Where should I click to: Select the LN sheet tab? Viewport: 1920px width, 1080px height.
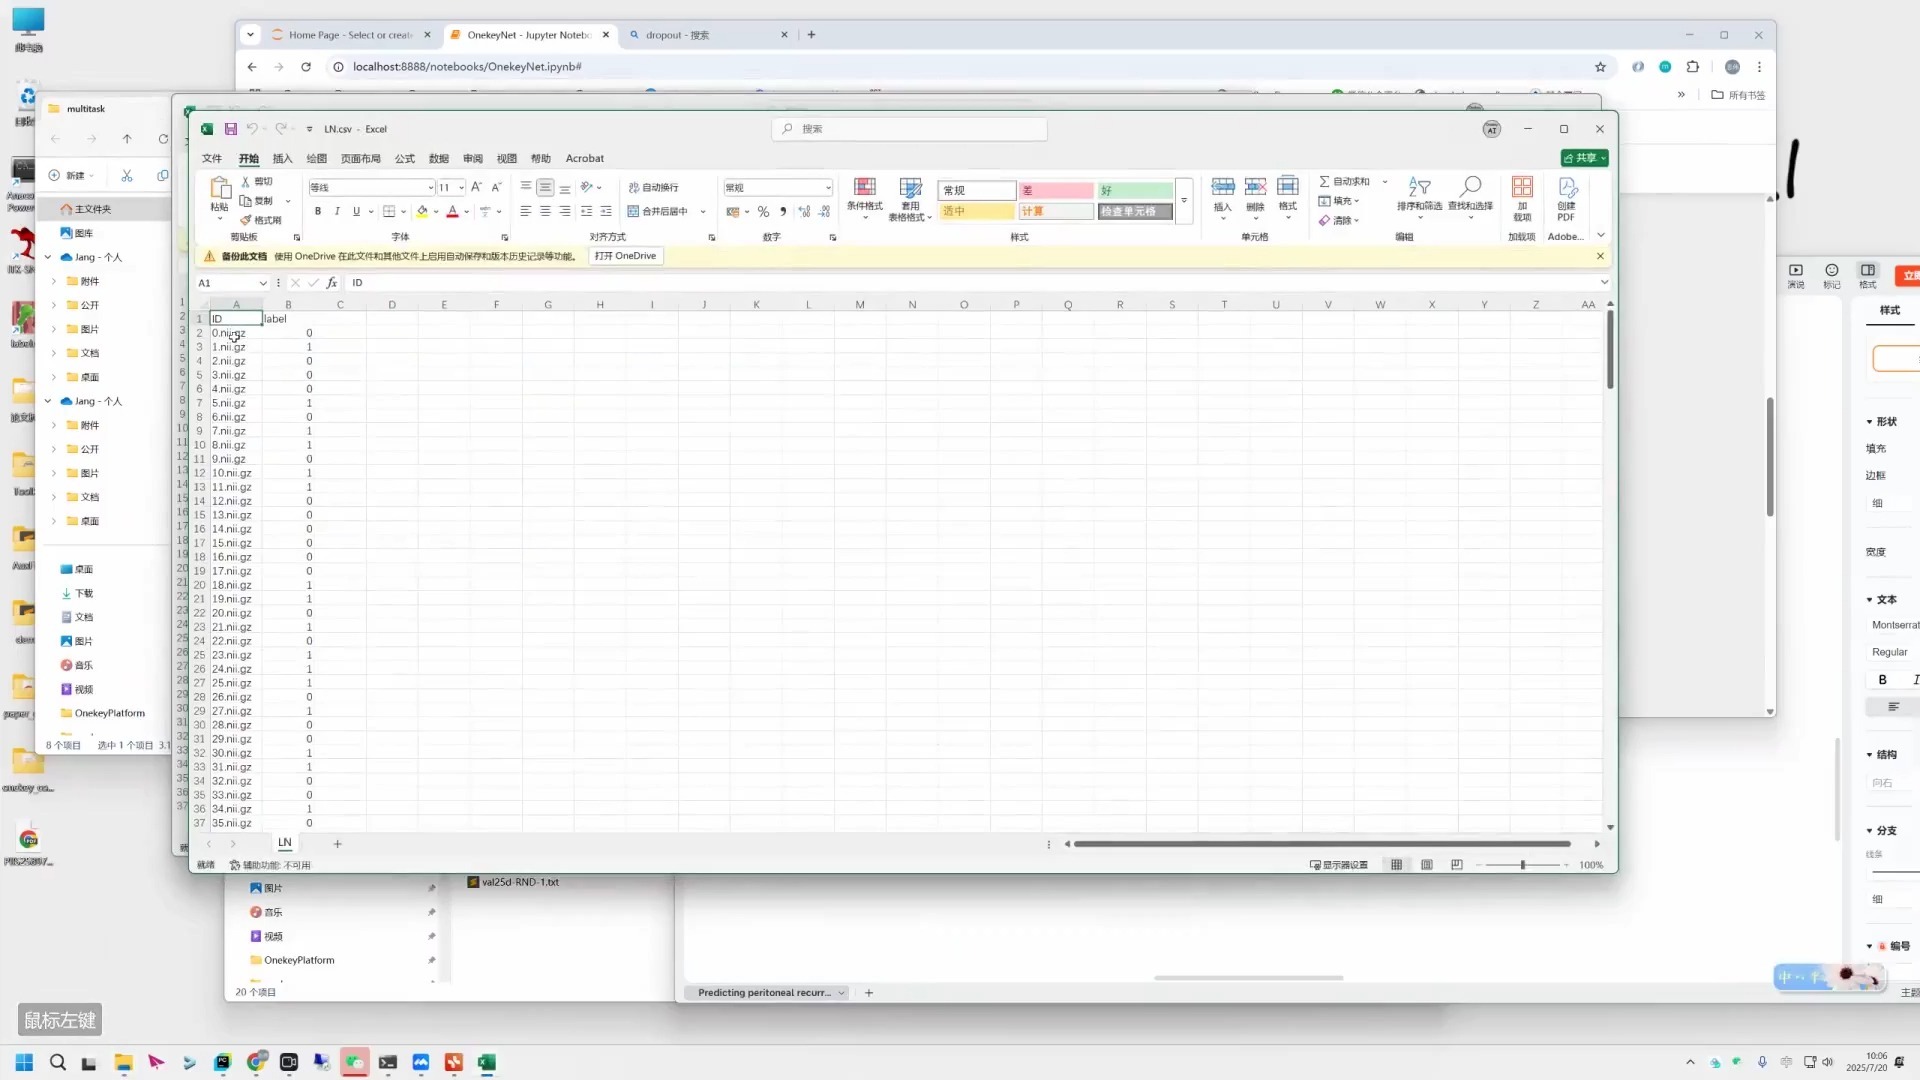pos(285,843)
